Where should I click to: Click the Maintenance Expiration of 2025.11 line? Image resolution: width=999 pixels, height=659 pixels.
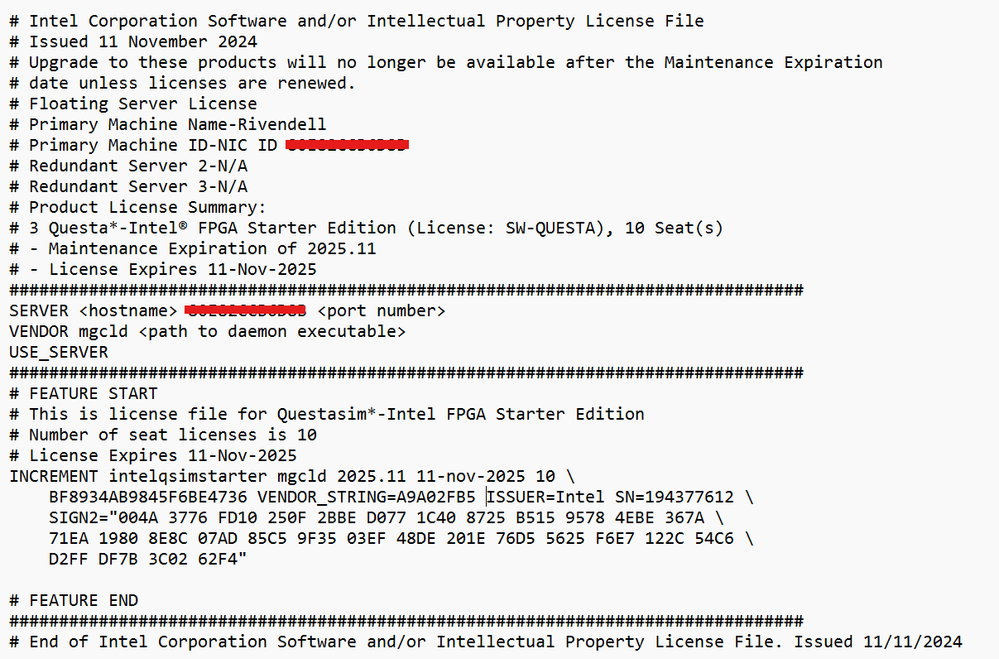202,248
